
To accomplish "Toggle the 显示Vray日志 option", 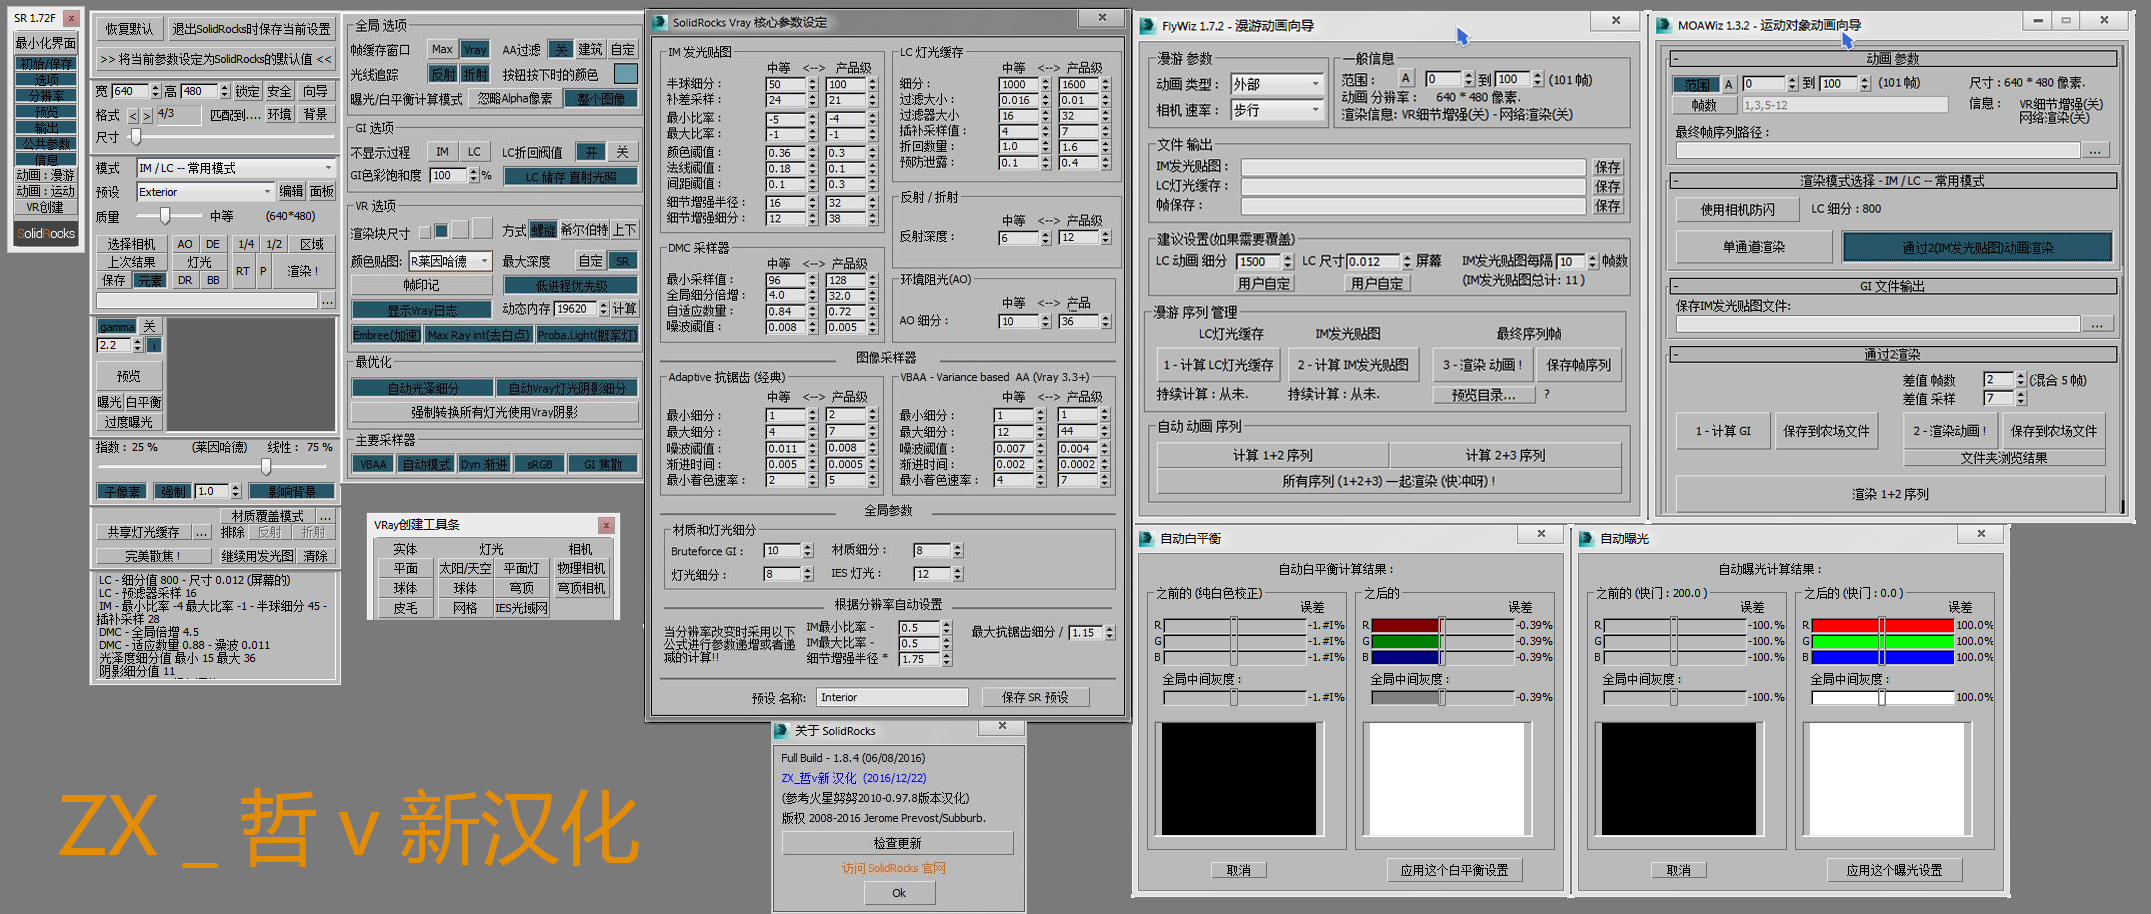I will point(421,310).
